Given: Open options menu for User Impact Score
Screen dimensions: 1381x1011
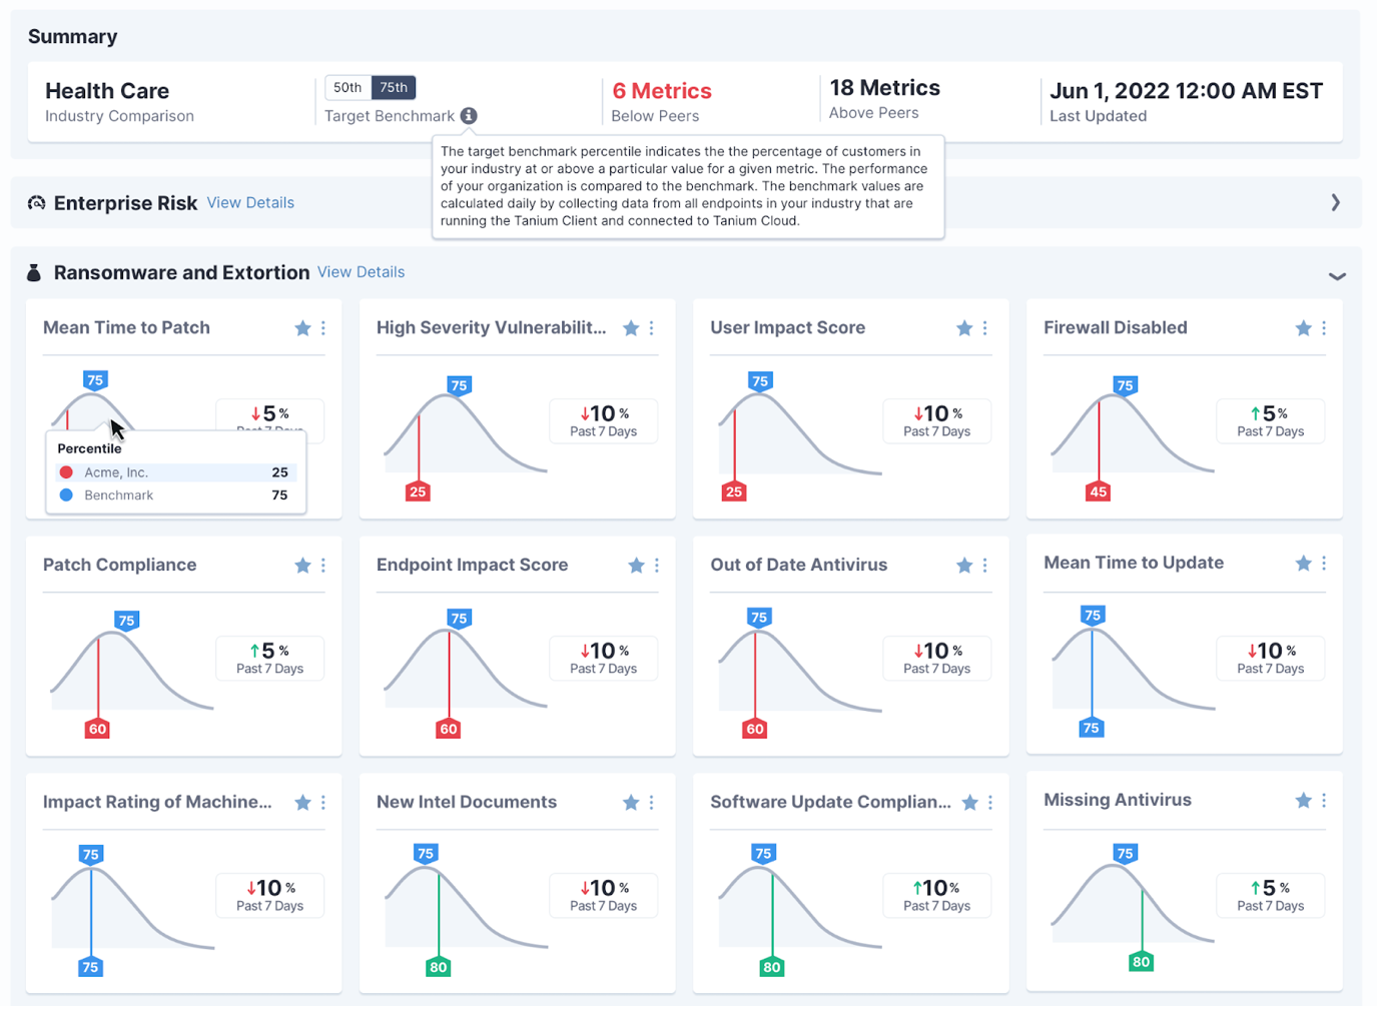Looking at the screenshot, I should [x=985, y=328].
